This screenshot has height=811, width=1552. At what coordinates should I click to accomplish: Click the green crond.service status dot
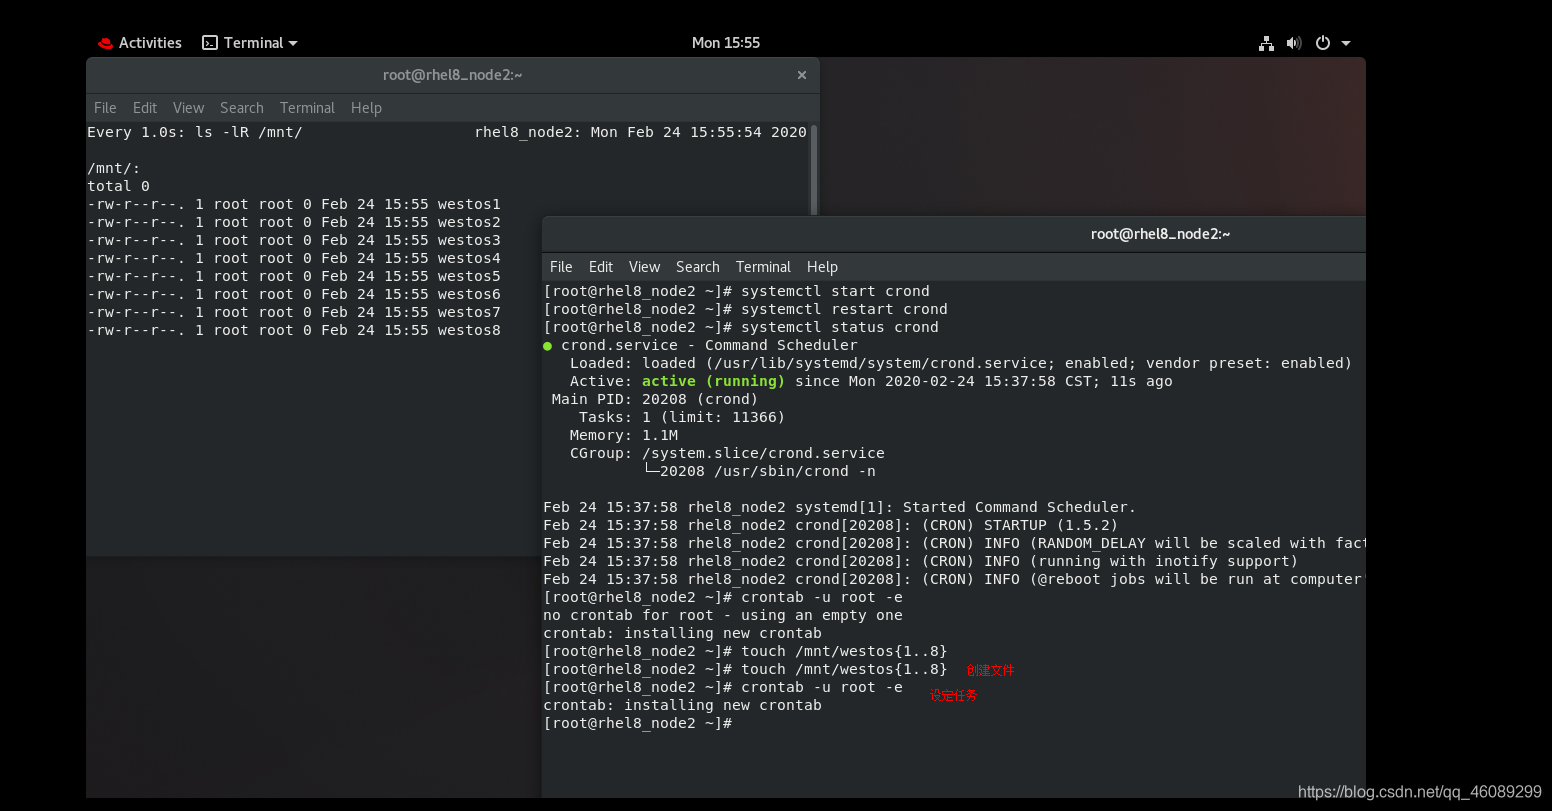547,346
